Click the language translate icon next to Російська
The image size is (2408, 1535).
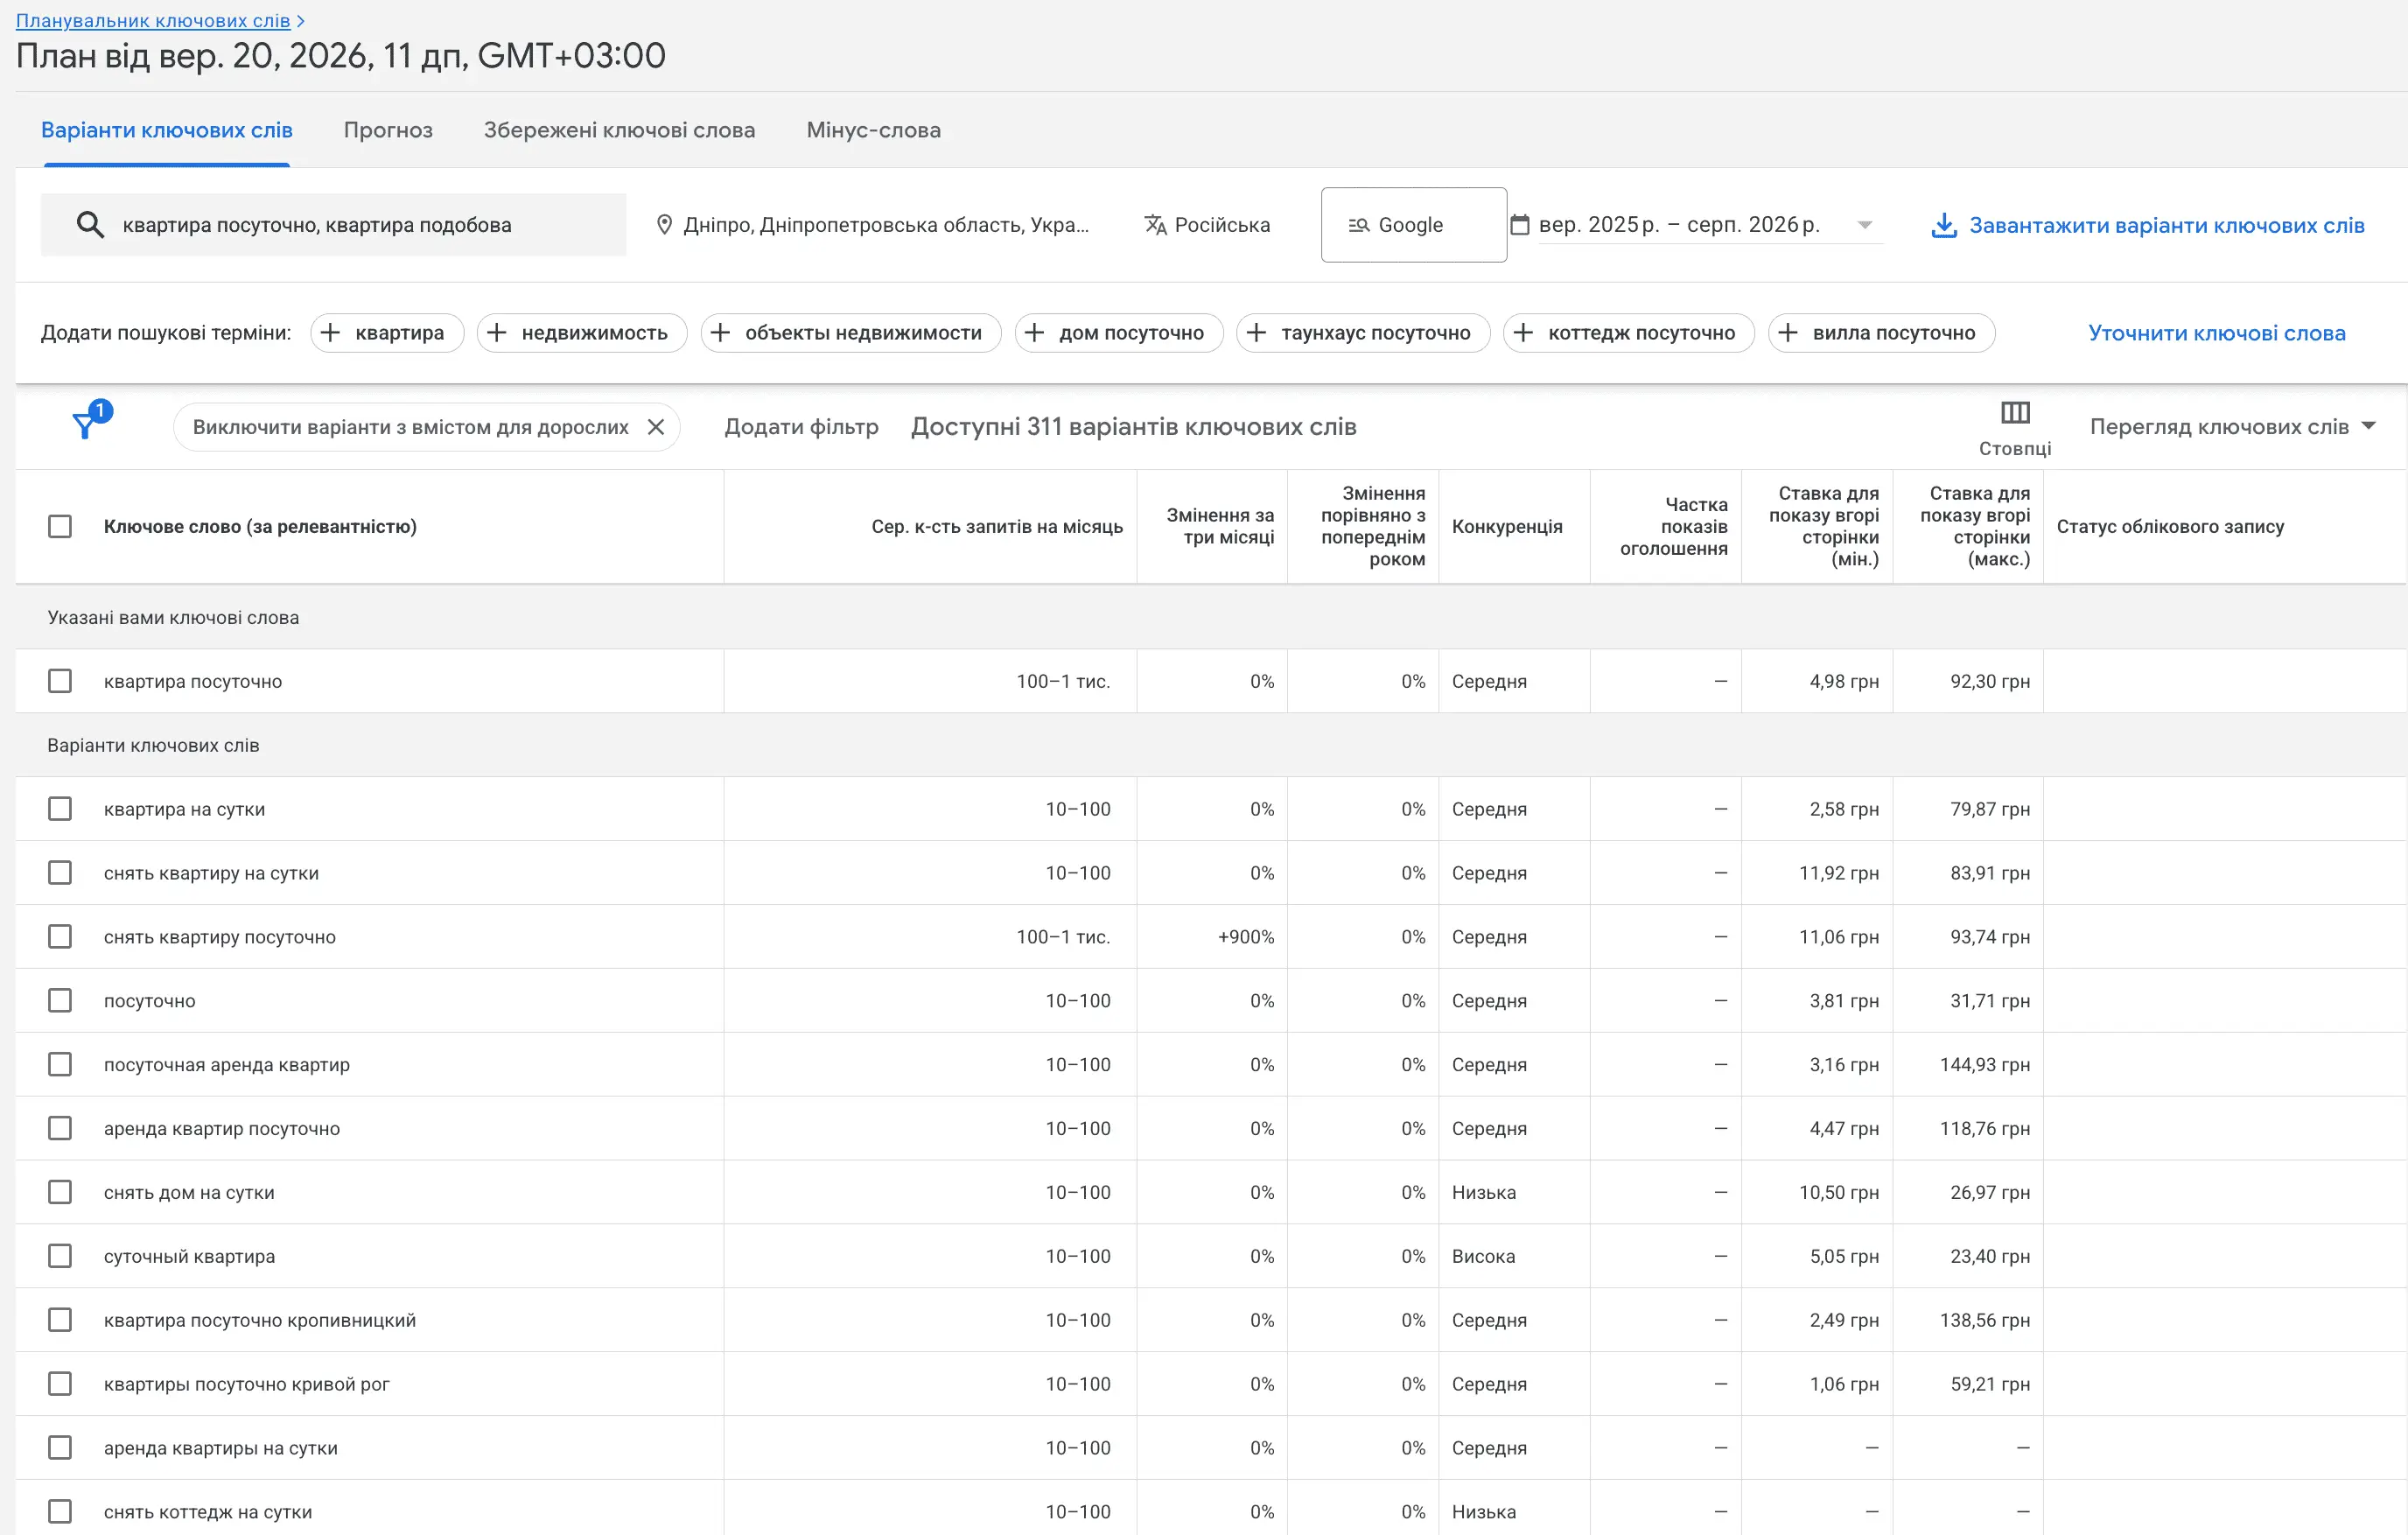[1155, 225]
